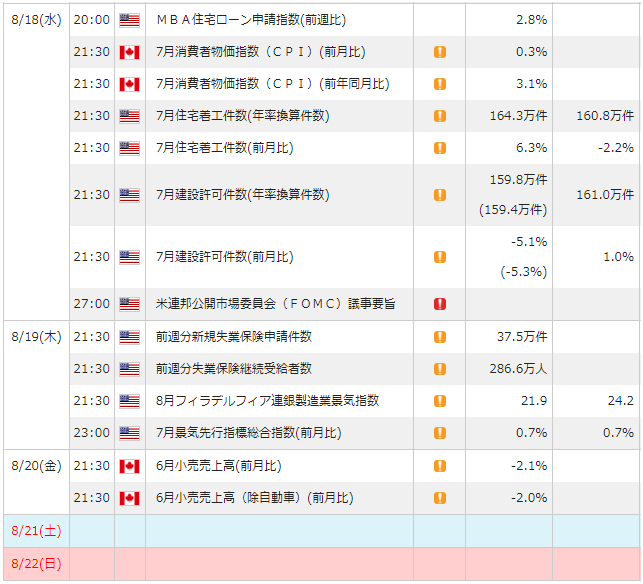Viewport: 643px width, 584px height.
Task: Select the text 7月住宅着工件数(年率換算件数)
Action: pyautogui.click(x=243, y=116)
